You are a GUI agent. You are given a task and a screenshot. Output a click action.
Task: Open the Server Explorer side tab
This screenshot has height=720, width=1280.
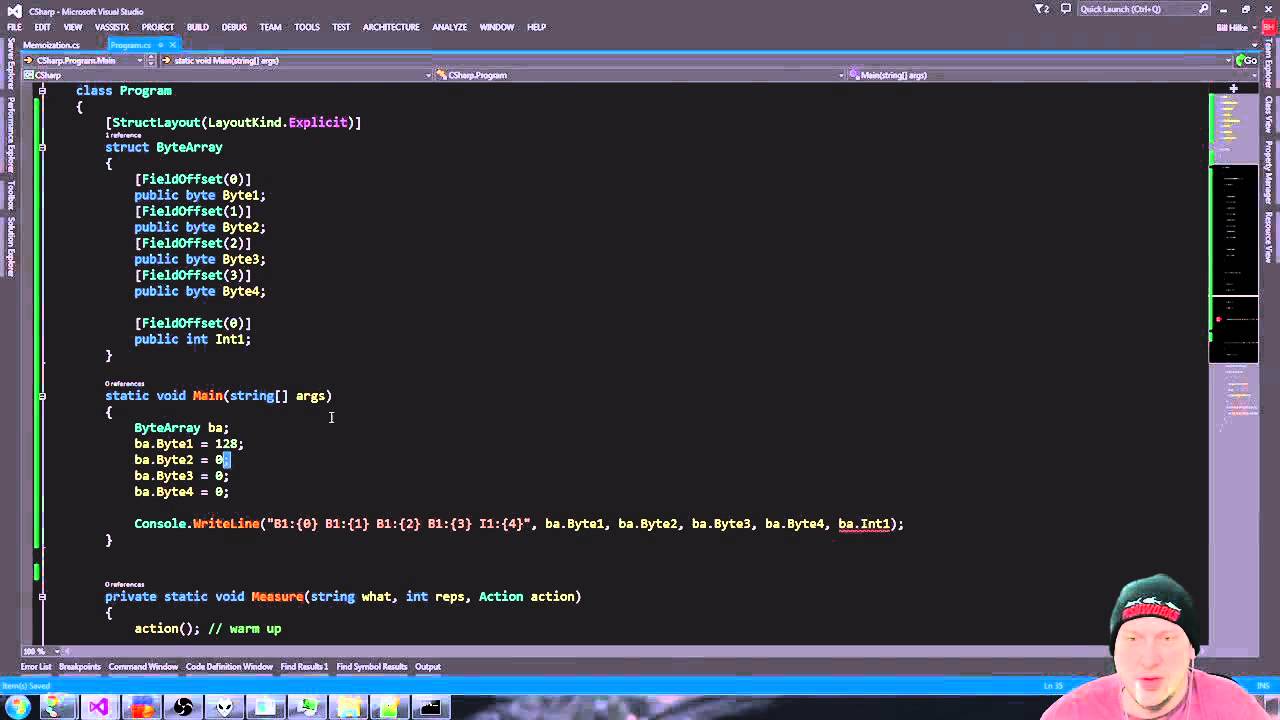click(11, 66)
